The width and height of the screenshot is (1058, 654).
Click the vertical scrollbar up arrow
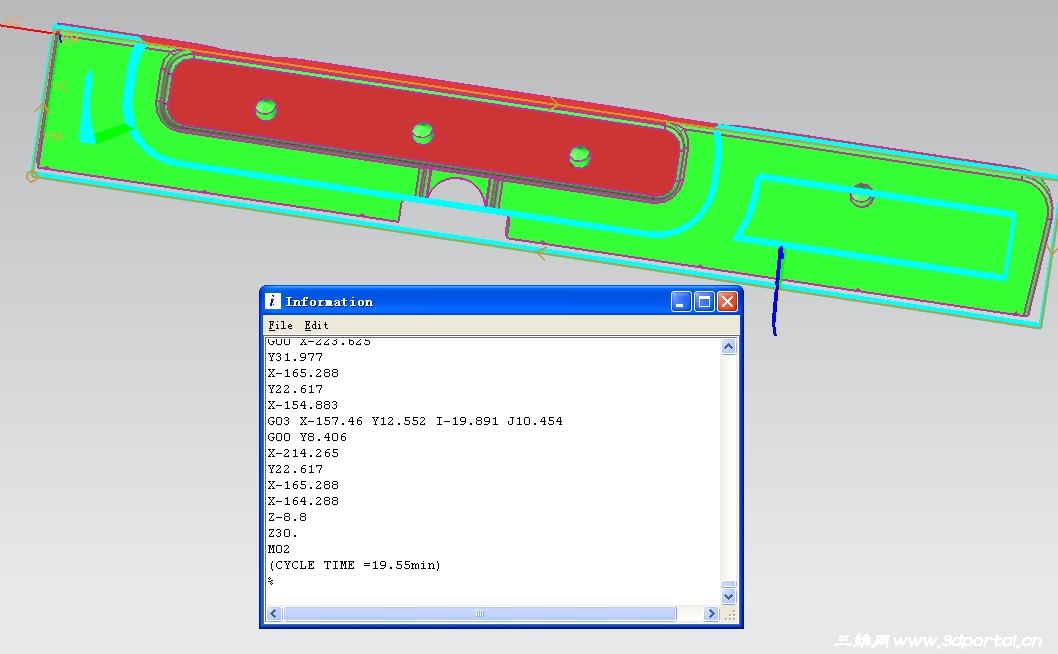point(728,347)
